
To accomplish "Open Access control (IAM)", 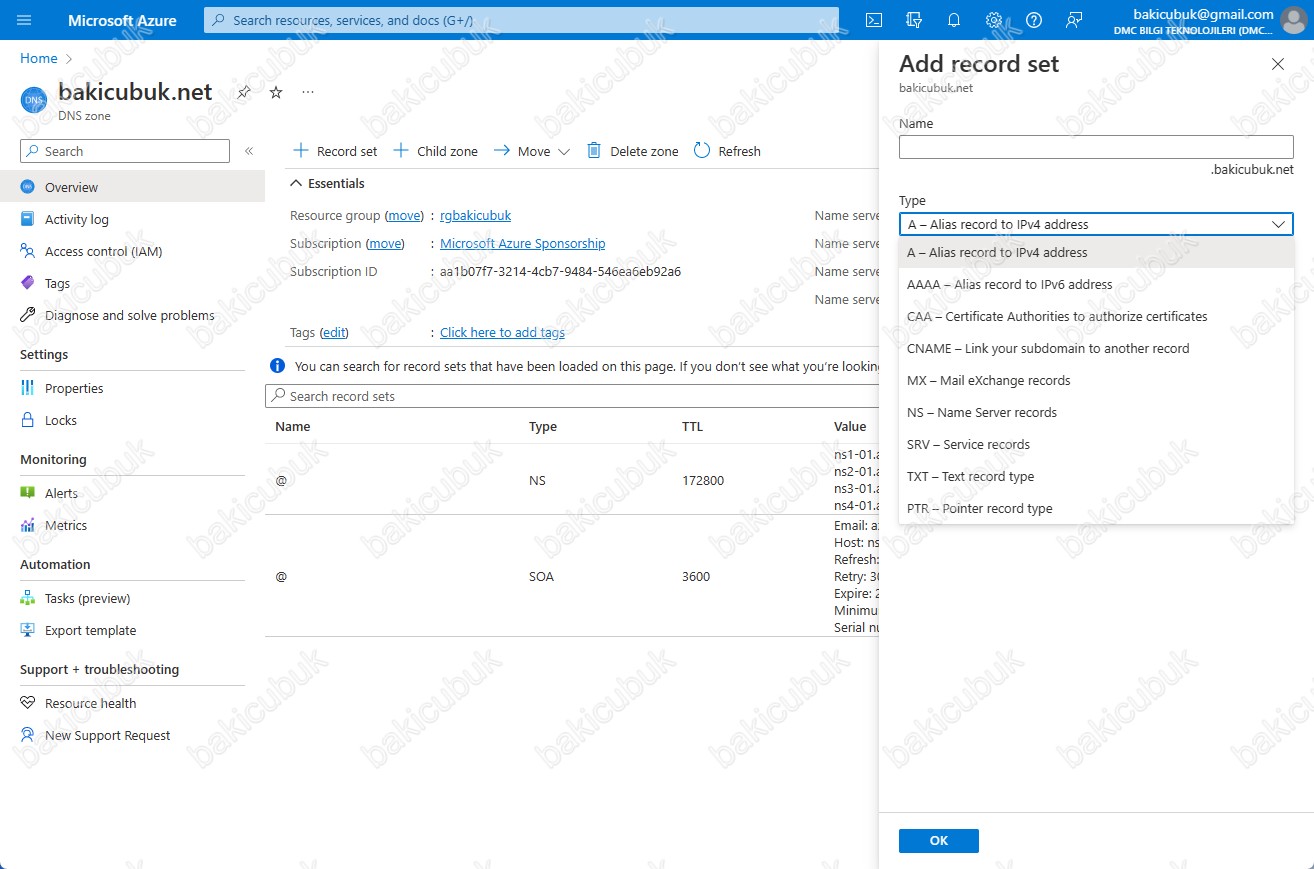I will point(132,251).
